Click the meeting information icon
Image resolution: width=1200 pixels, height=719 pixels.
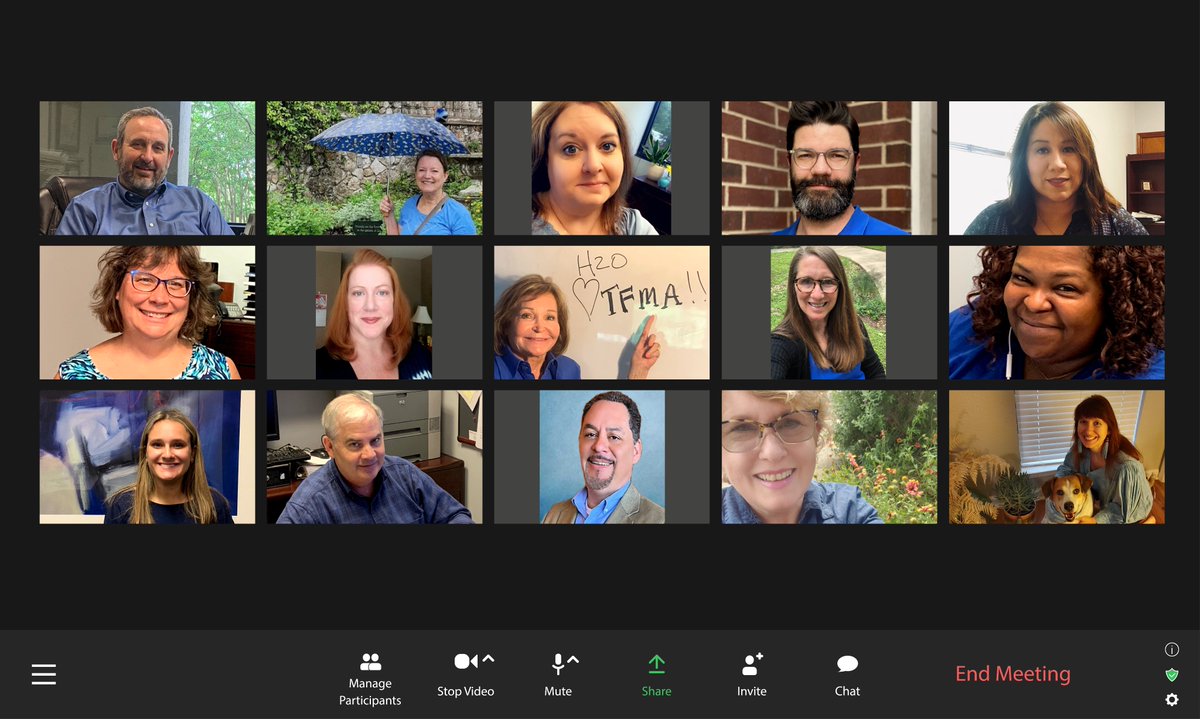[x=1172, y=648]
